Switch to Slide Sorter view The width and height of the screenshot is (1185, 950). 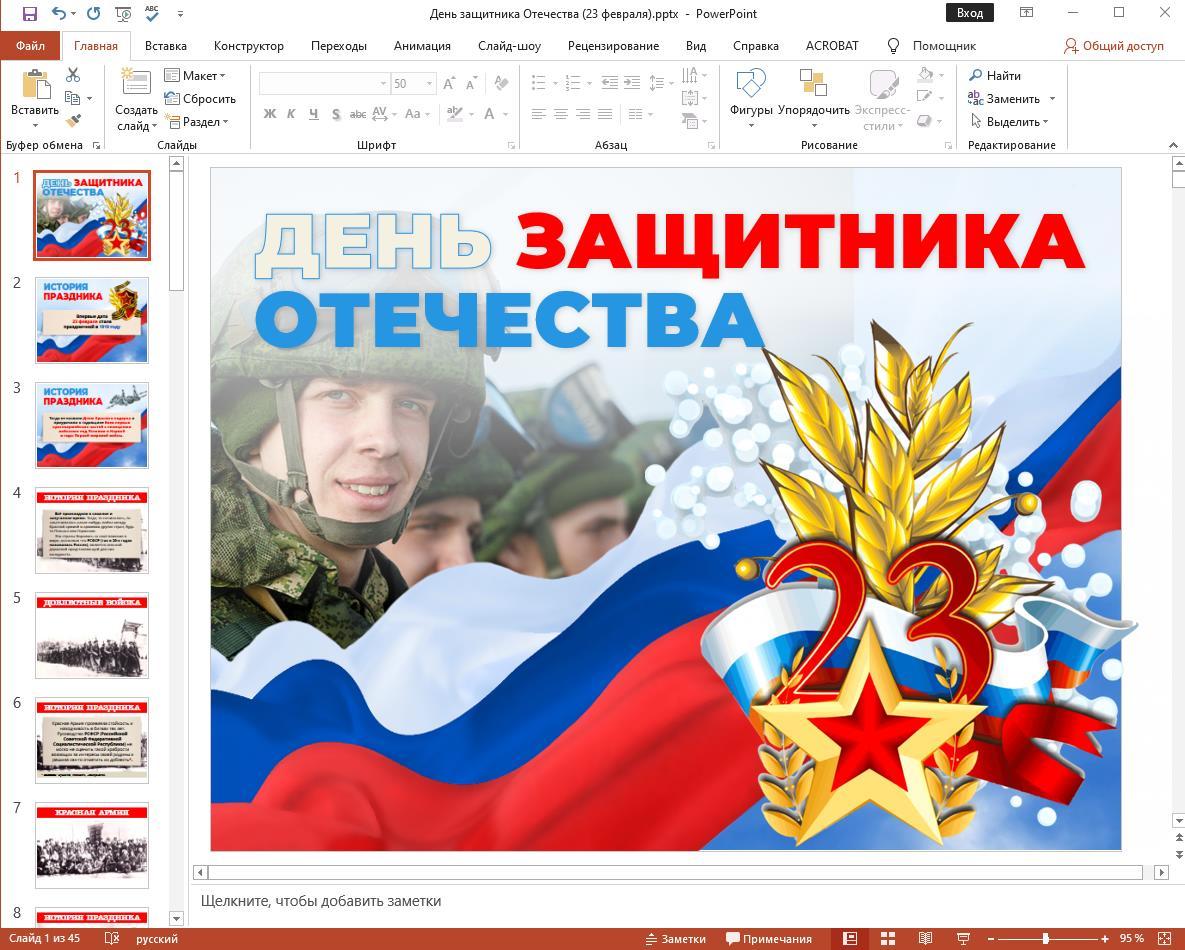pos(887,939)
